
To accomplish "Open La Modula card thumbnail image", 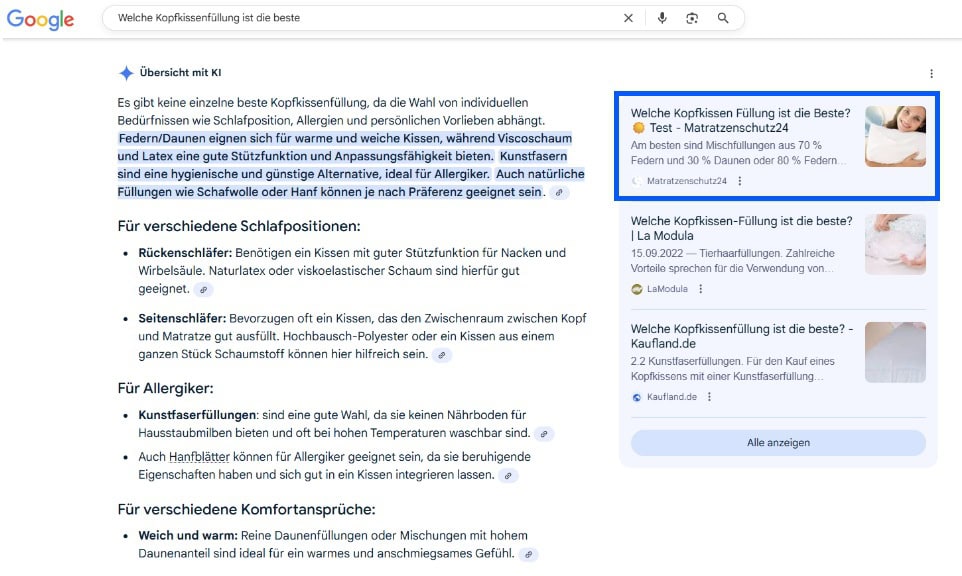I will click(x=895, y=244).
